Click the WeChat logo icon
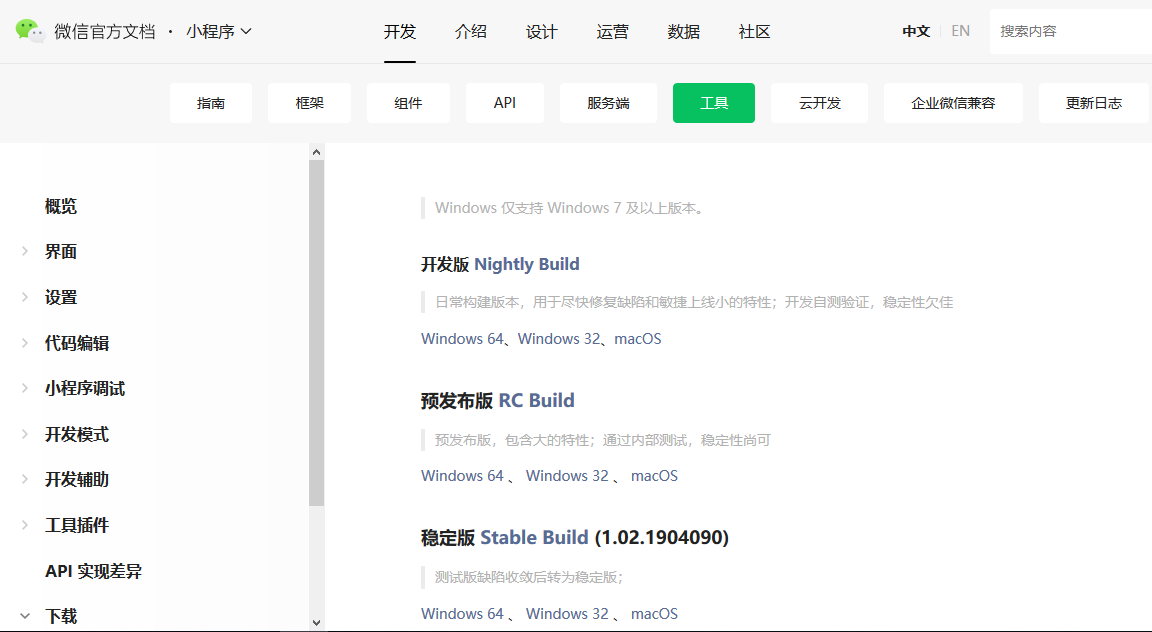 point(30,31)
